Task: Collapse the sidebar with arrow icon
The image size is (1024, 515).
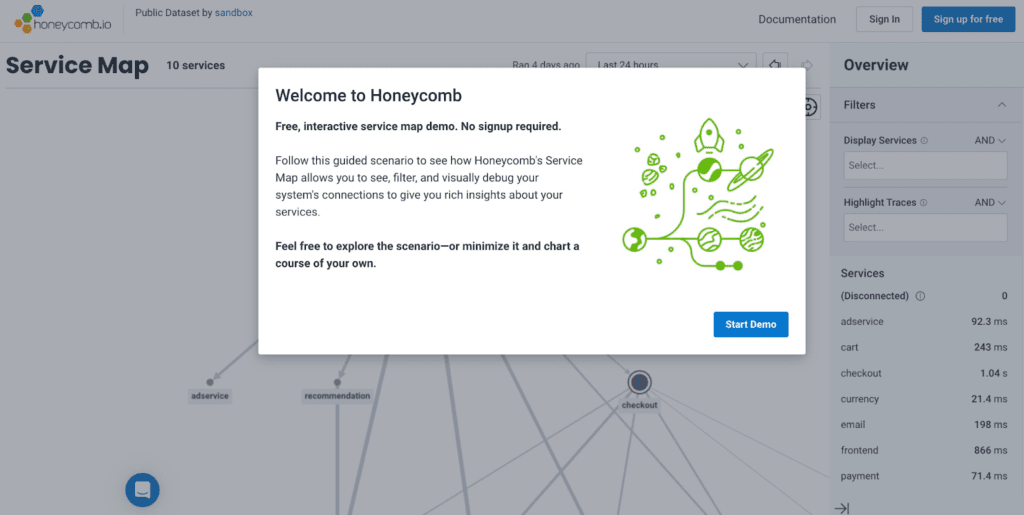Action: pyautogui.click(x=842, y=508)
